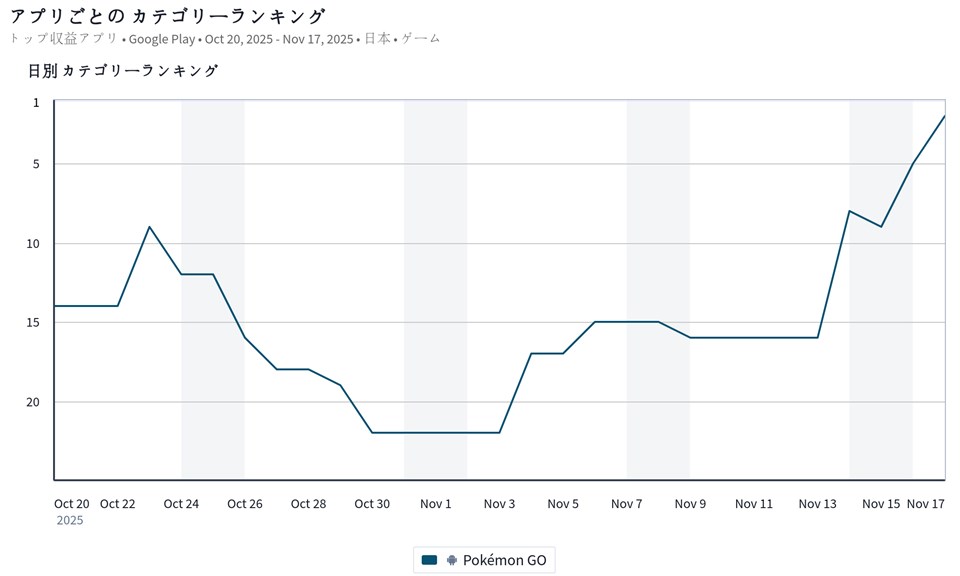Click the Oct 30 x-axis date label
Screen dimensions: 960x576
(372, 504)
